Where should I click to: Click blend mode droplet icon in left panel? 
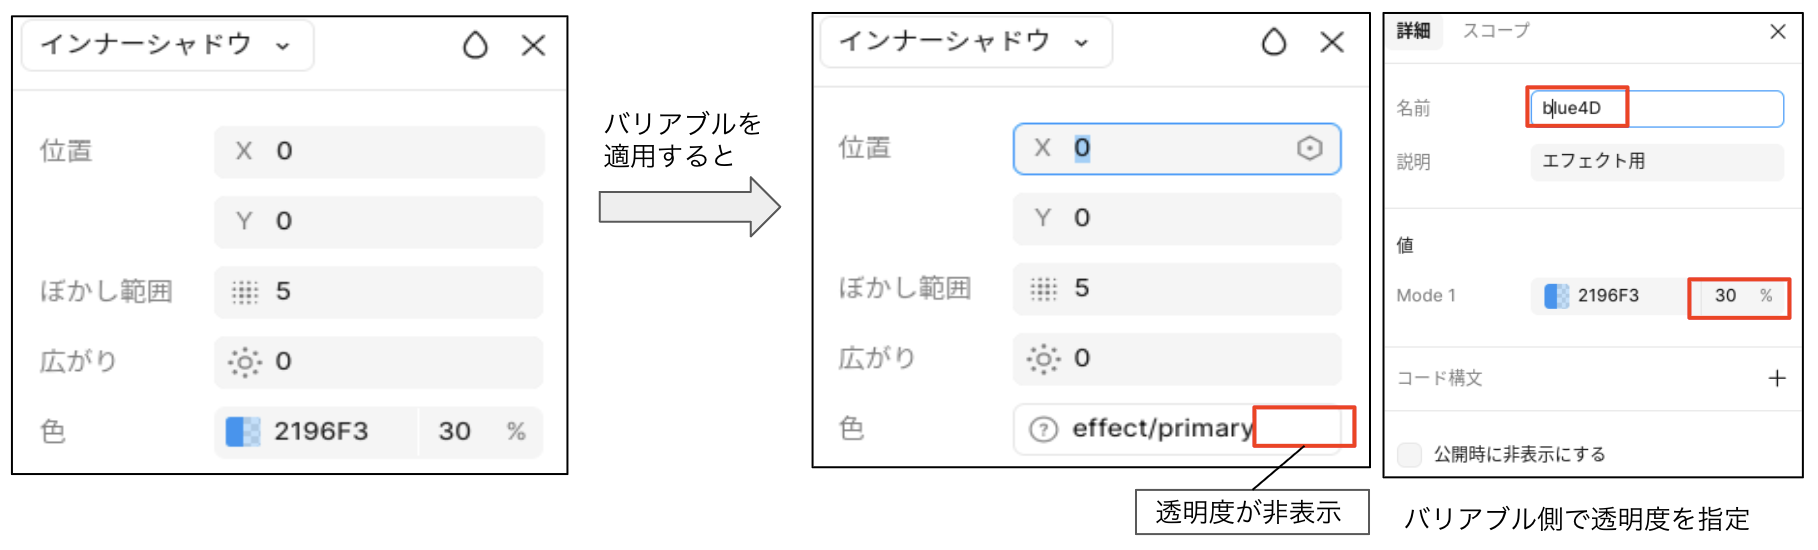pyautogui.click(x=475, y=45)
